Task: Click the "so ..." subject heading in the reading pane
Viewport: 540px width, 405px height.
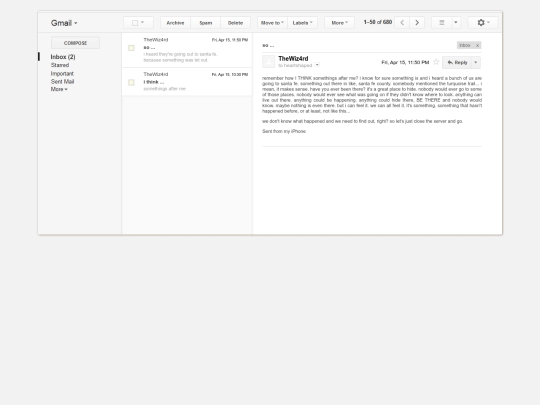Action: [268, 45]
